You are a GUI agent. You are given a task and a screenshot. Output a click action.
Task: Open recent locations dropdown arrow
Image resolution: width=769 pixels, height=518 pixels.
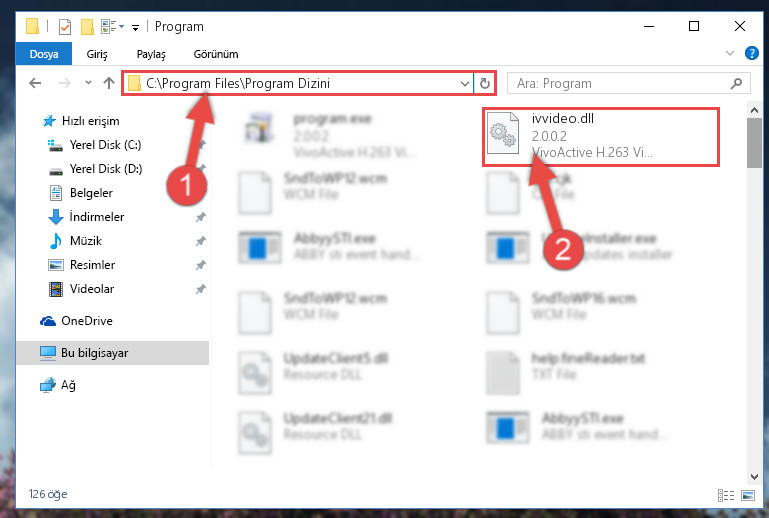tap(88, 82)
